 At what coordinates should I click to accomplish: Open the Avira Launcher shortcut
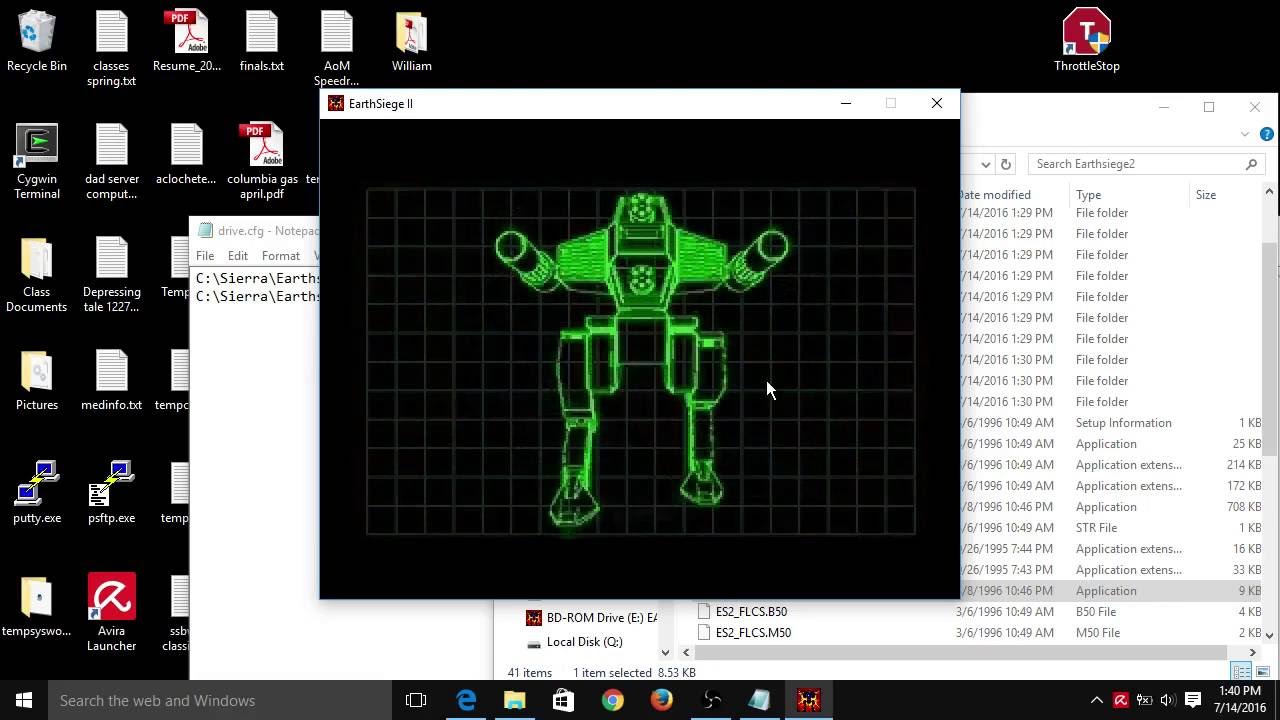[112, 612]
